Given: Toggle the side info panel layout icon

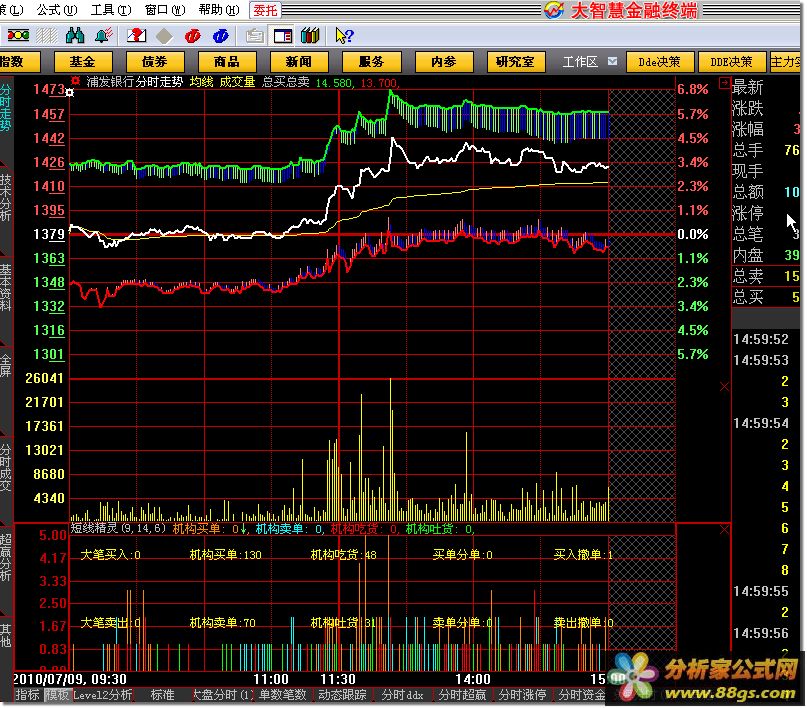Looking at the screenshot, I should coord(283,36).
